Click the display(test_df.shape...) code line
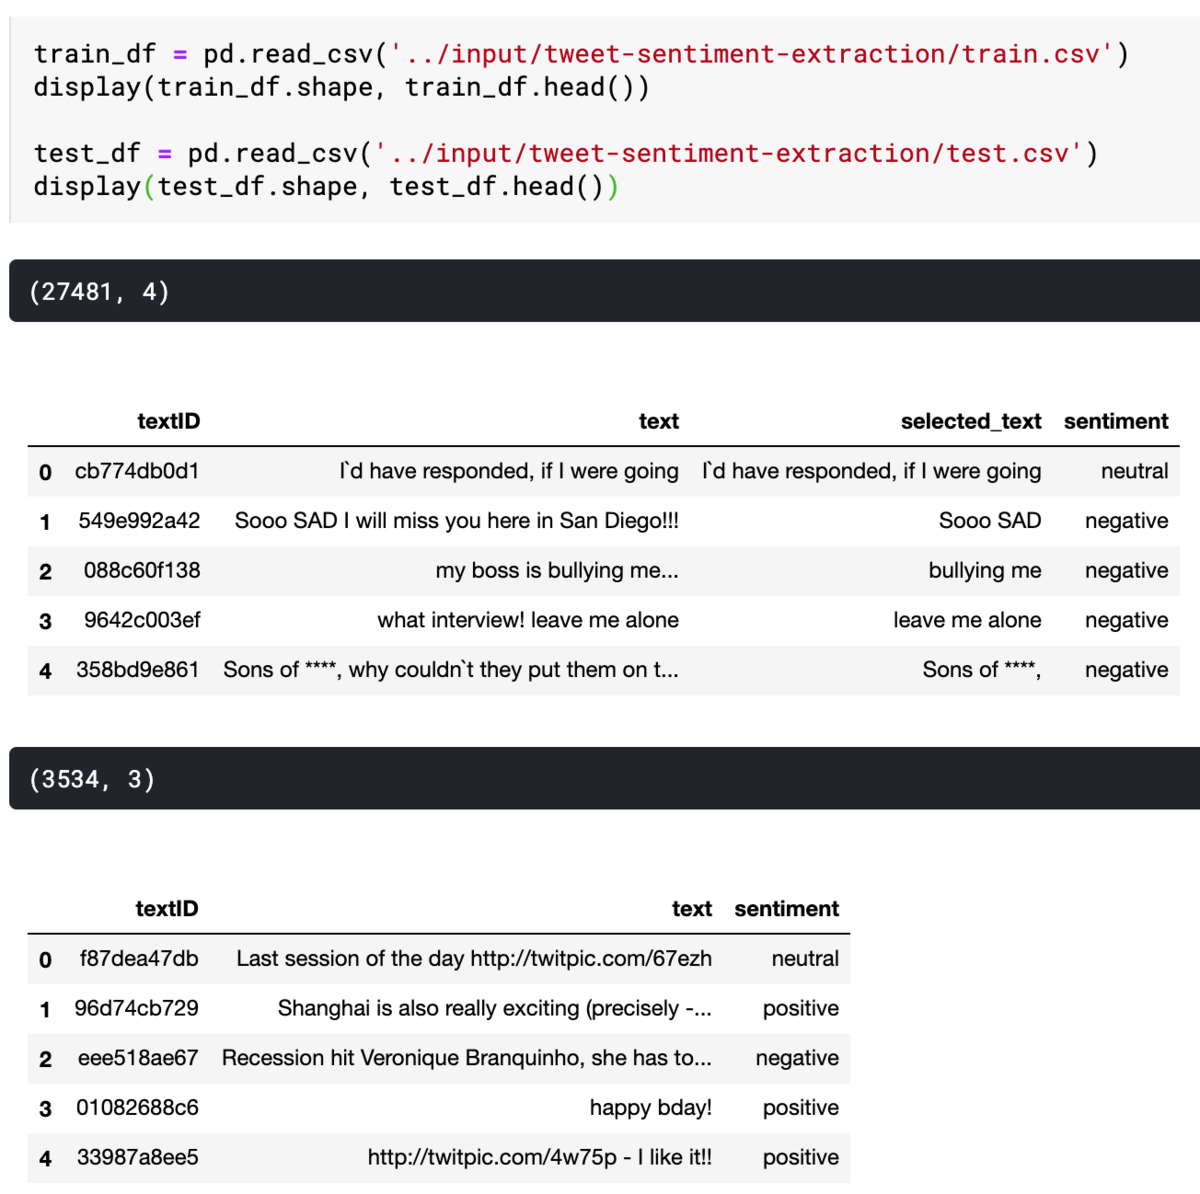The image size is (1200, 1194). (326, 187)
